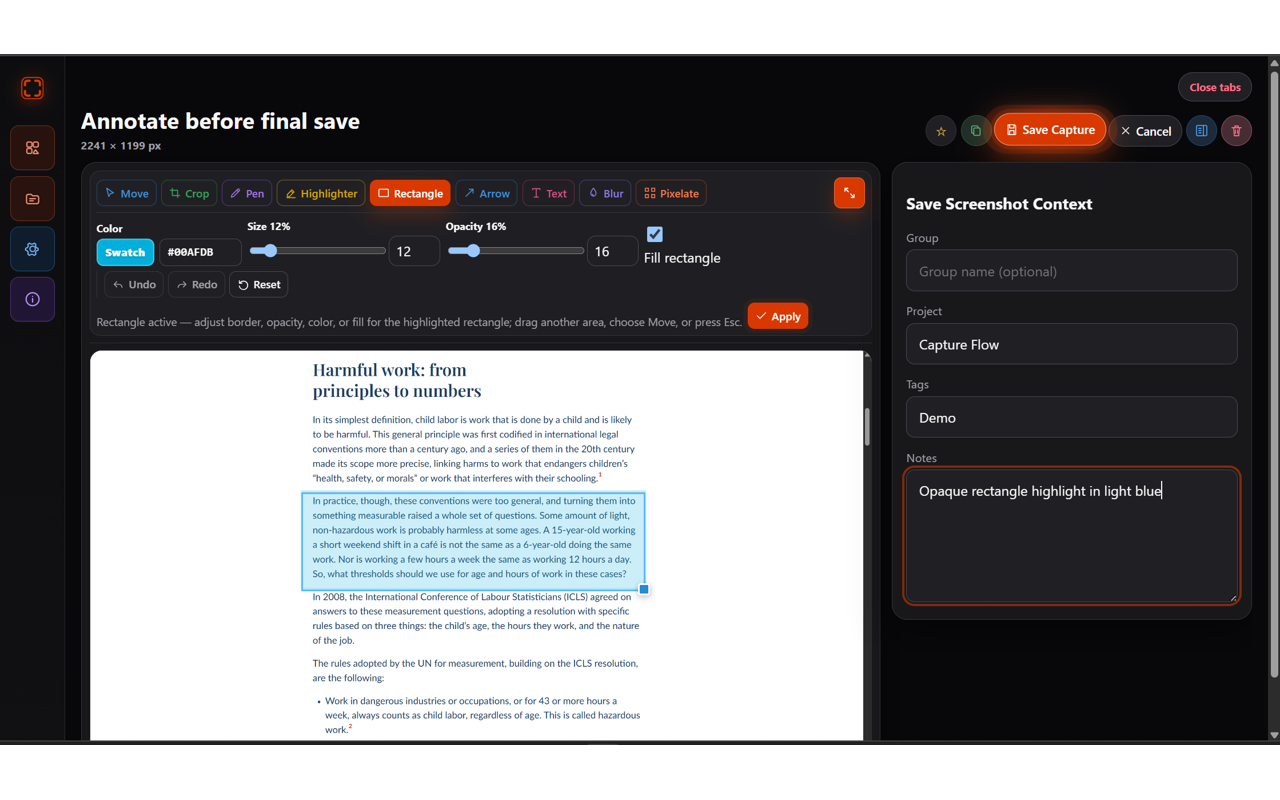Click inside the Notes text area
The image size is (1280, 800).
[1071, 536]
